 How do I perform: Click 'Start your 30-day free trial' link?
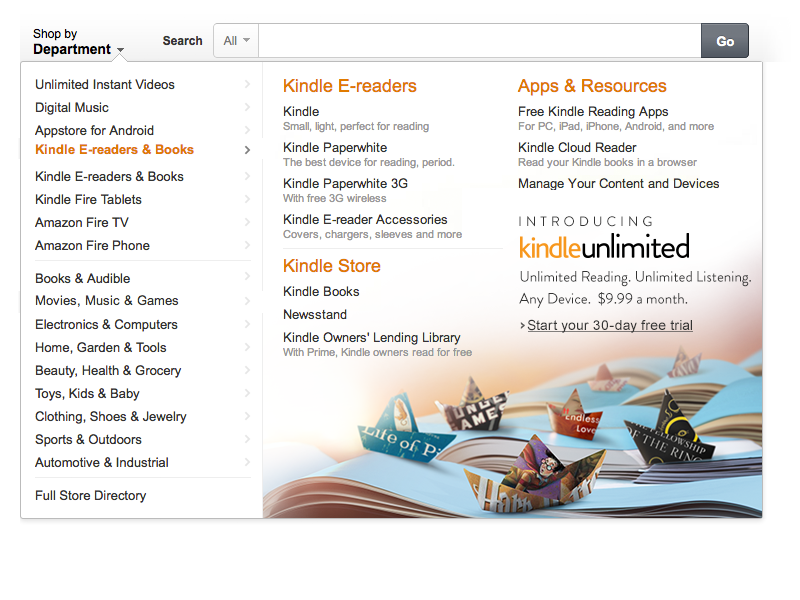[x=610, y=325]
